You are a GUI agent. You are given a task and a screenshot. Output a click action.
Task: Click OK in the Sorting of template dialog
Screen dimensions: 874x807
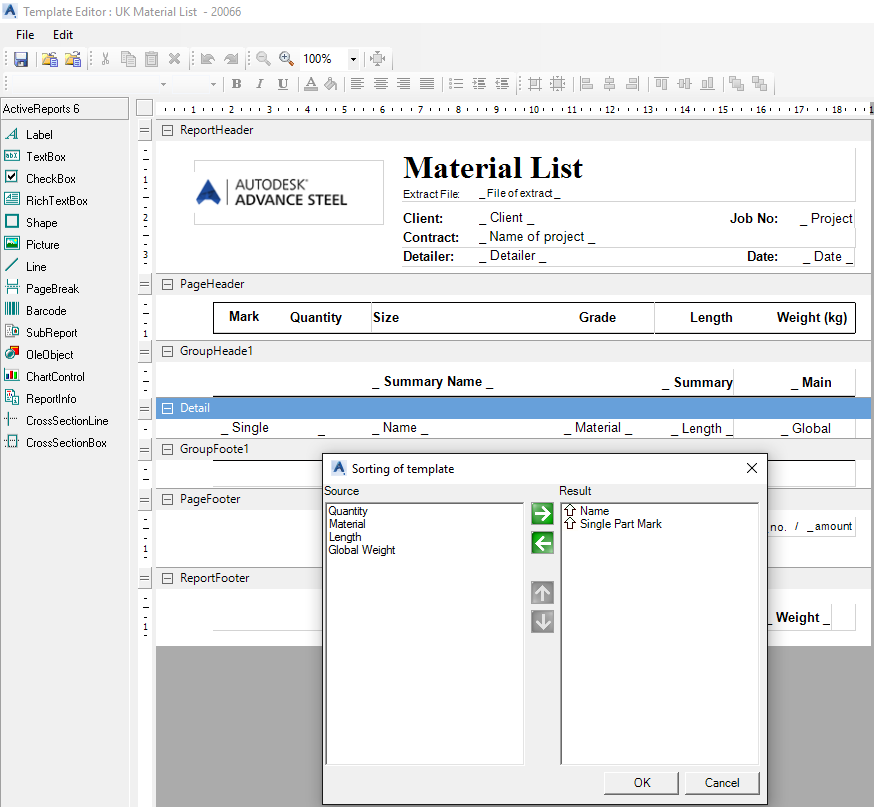[640, 782]
